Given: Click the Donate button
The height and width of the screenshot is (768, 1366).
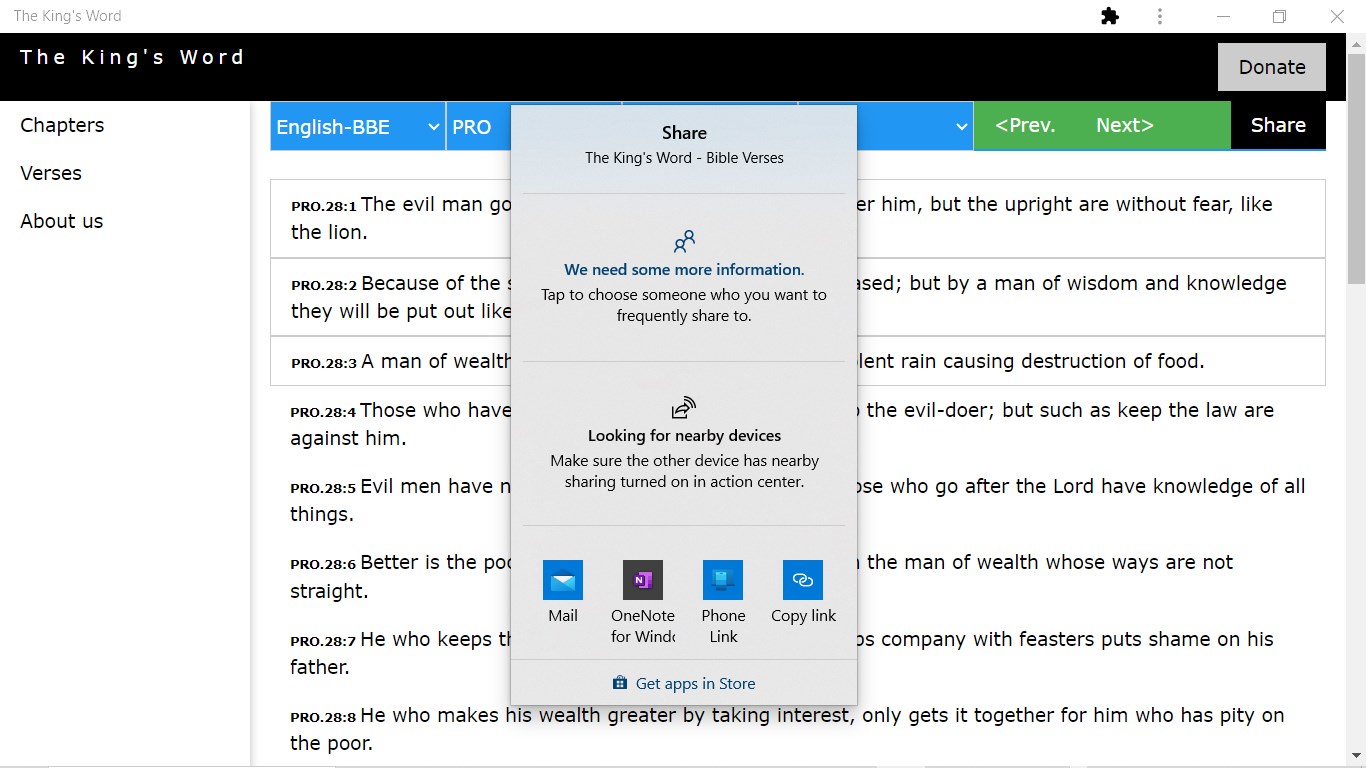Looking at the screenshot, I should (1272, 67).
